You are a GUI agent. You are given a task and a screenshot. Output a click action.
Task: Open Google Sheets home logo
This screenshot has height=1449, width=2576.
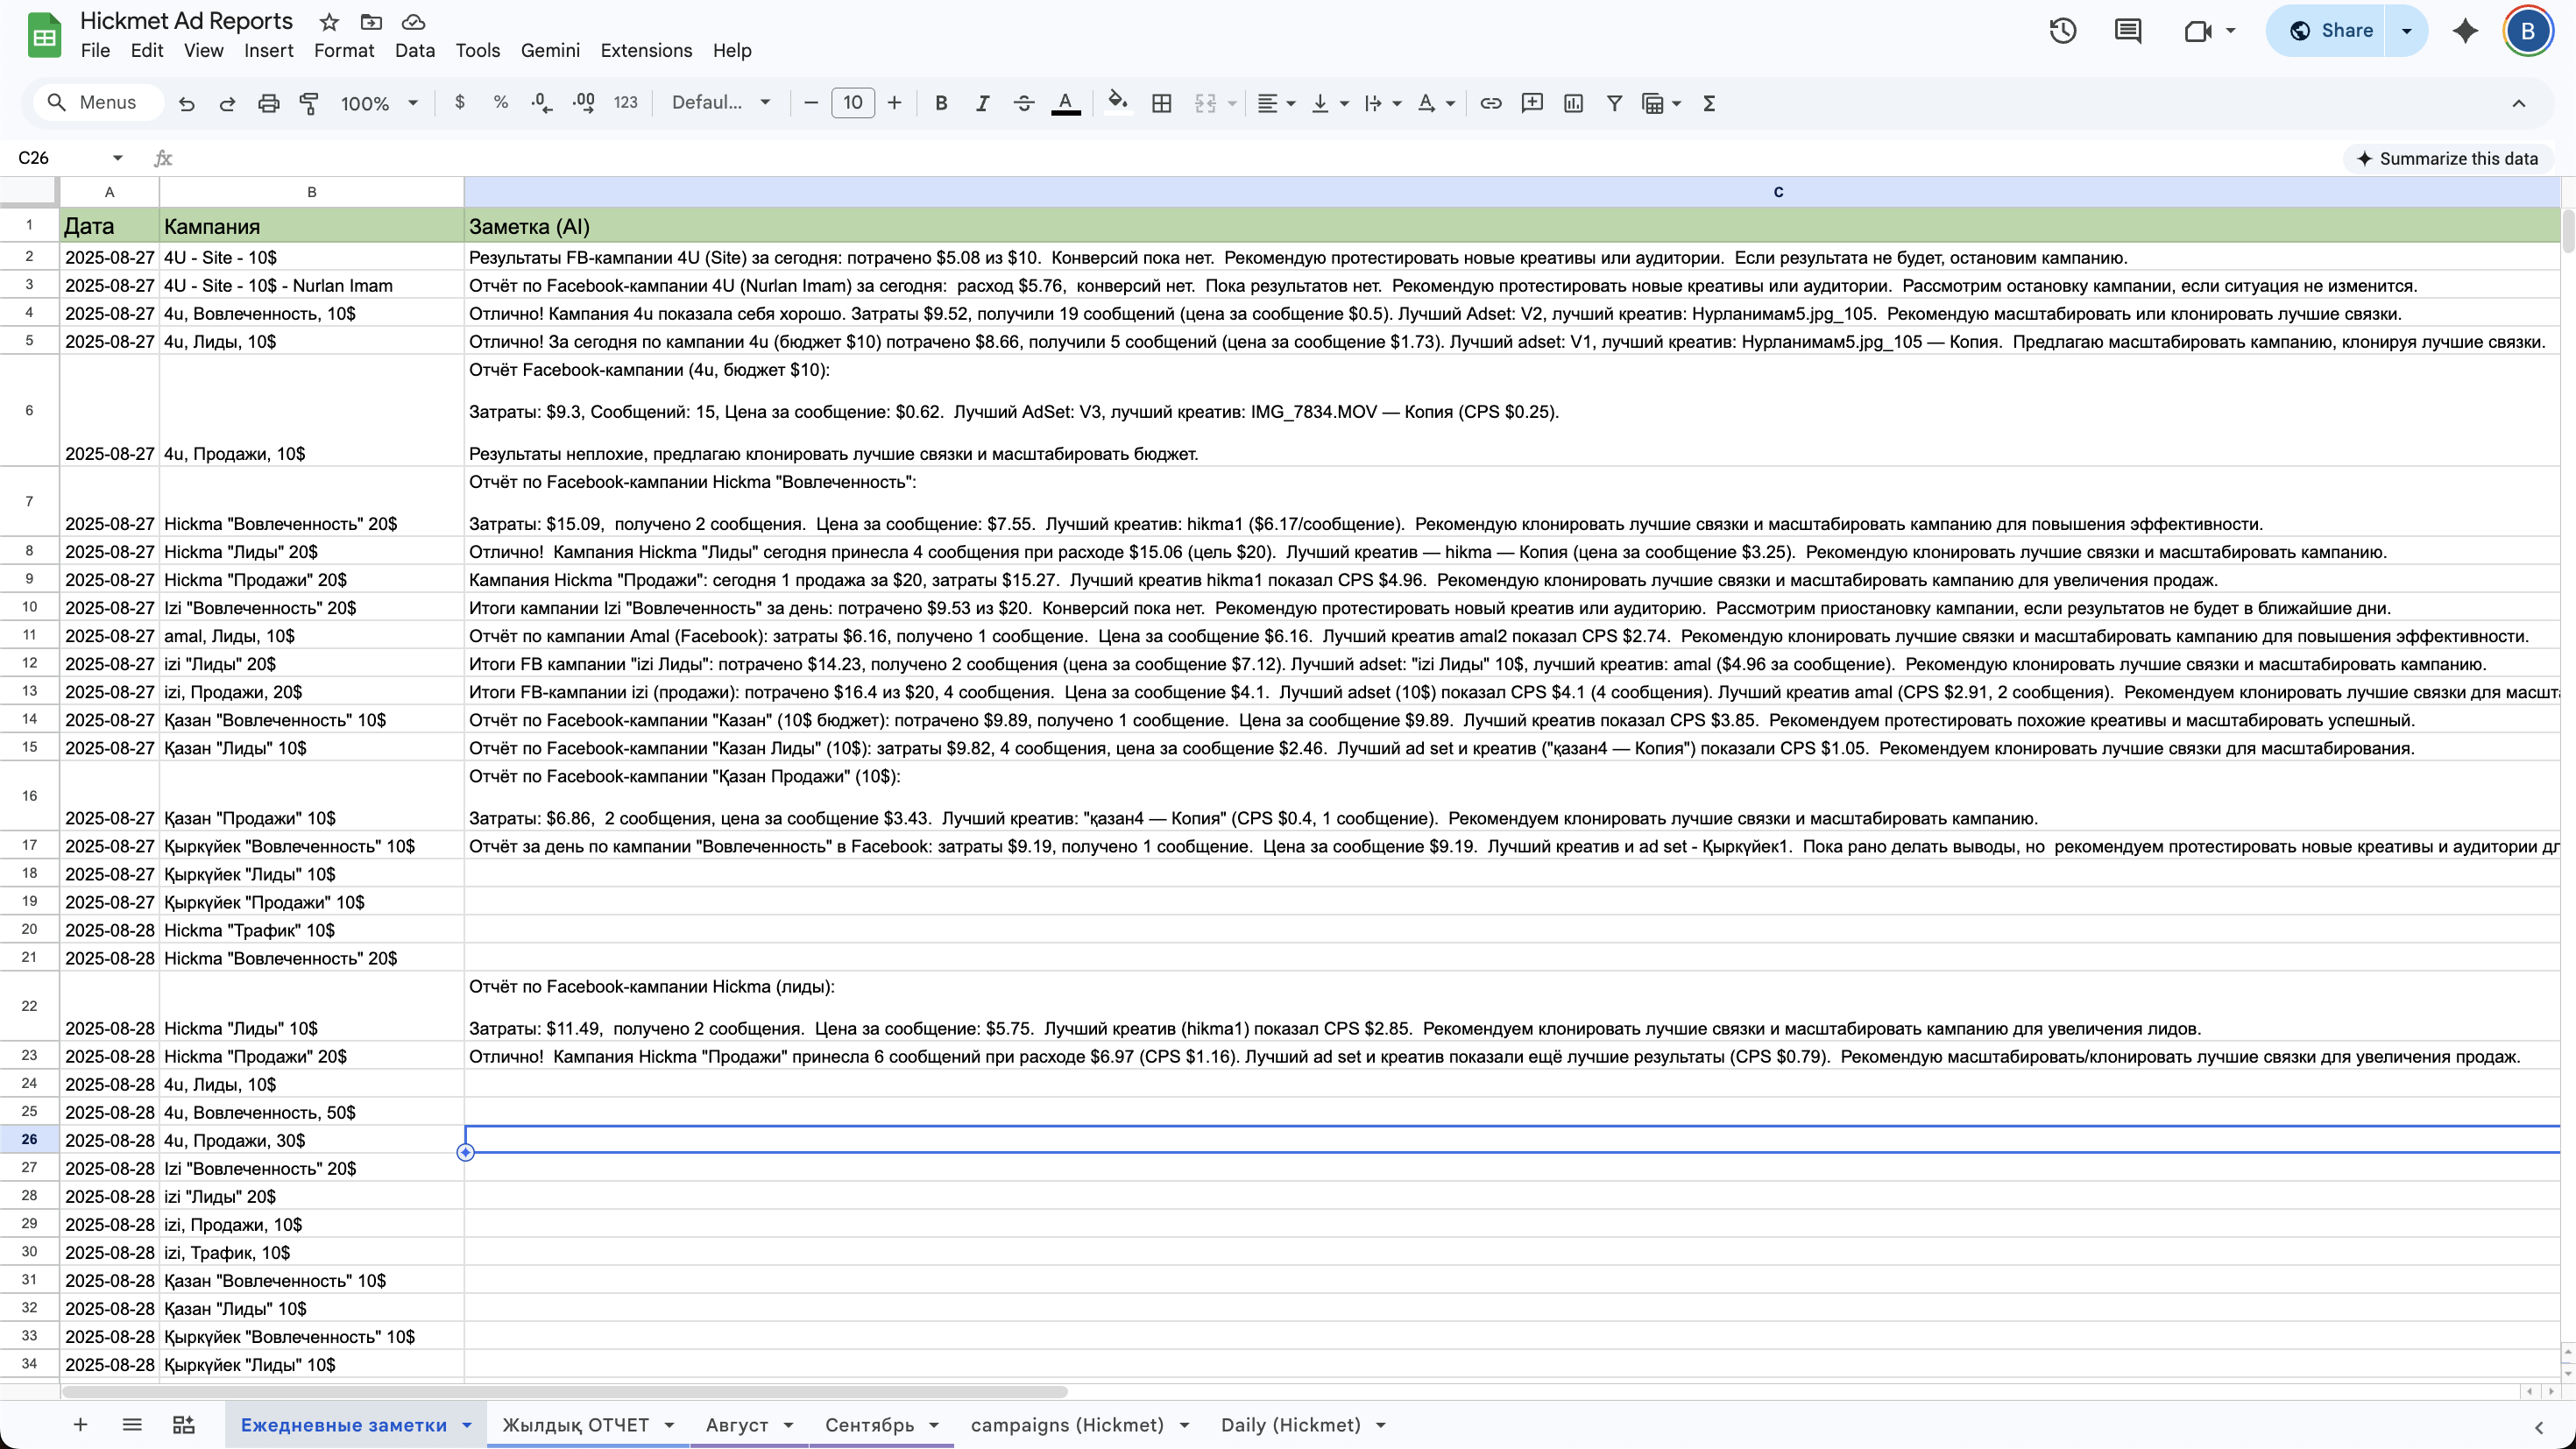click(44, 36)
